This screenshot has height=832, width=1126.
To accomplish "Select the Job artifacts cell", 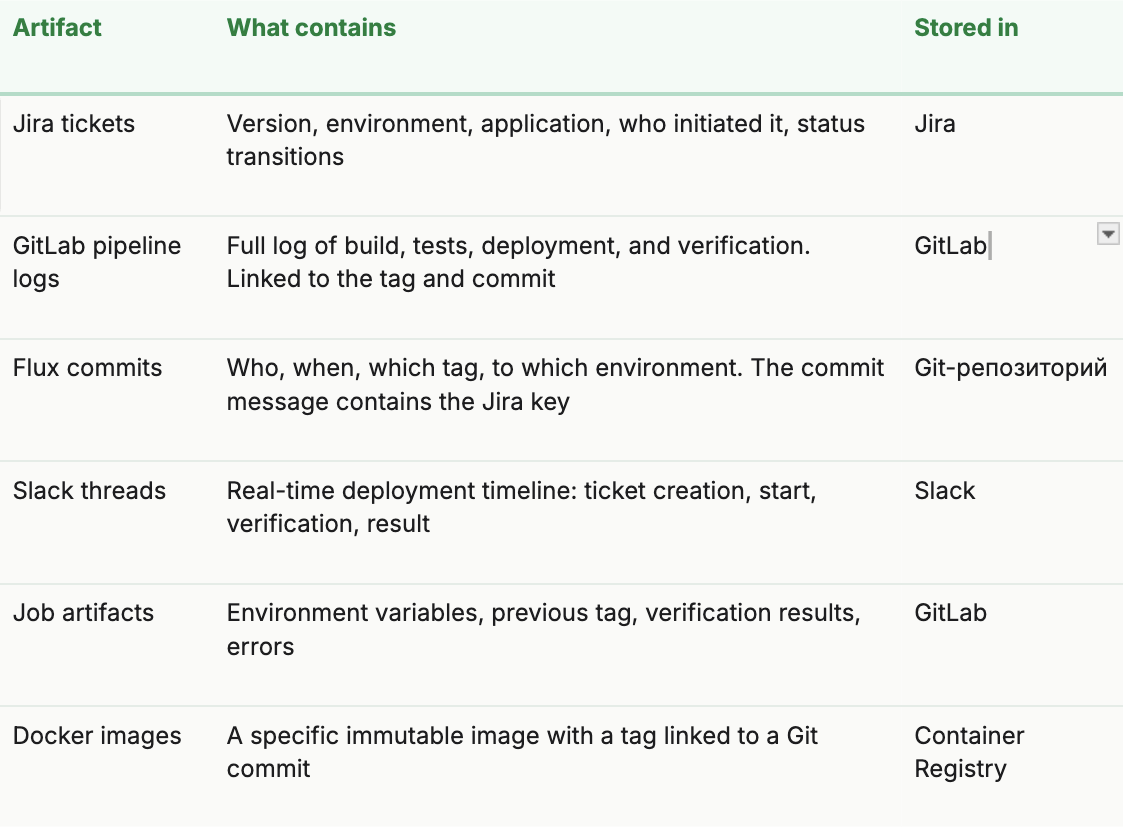I will [x=83, y=613].
